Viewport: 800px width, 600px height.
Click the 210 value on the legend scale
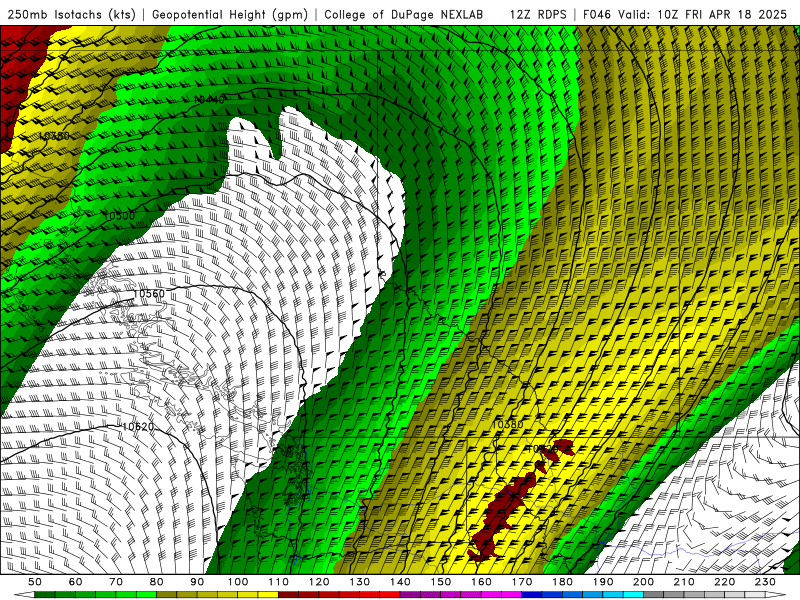684,582
